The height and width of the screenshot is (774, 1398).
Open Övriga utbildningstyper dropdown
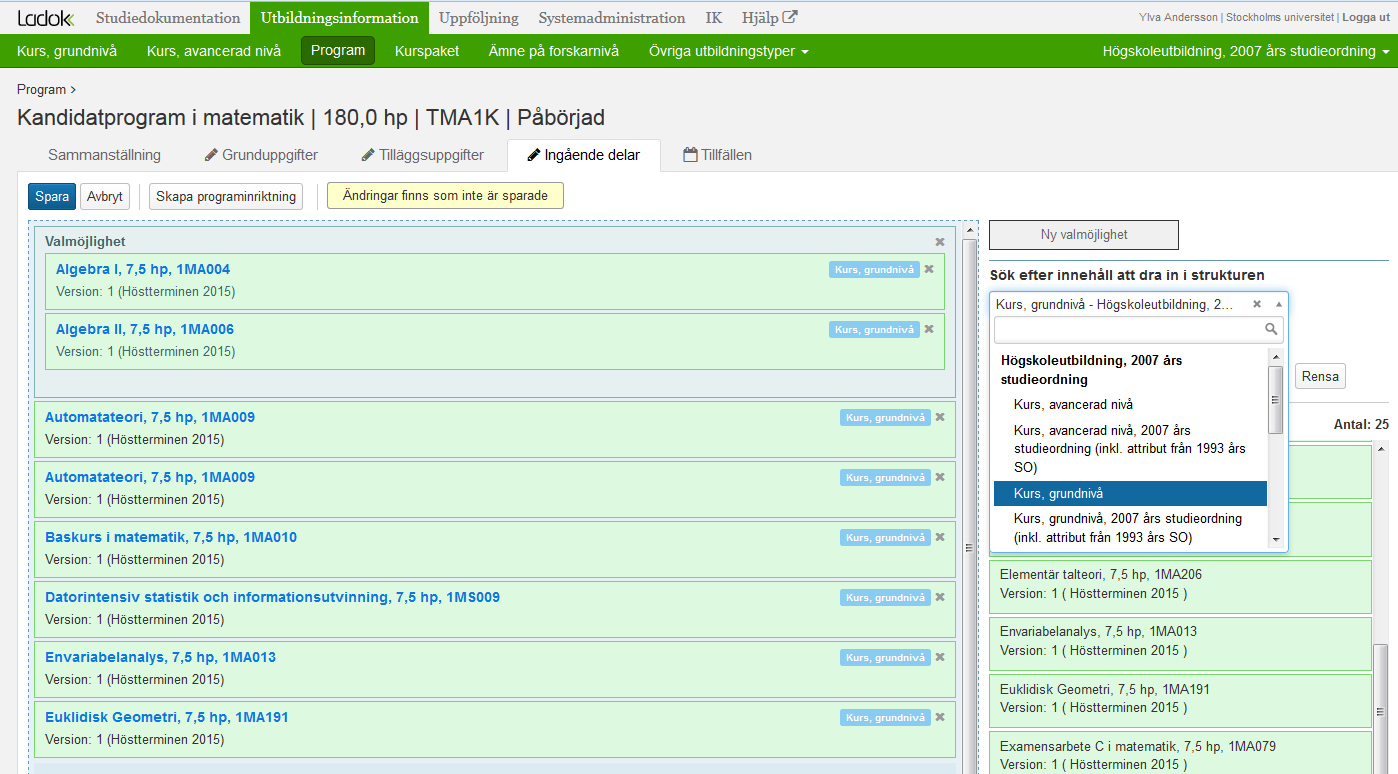pyautogui.click(x=728, y=51)
